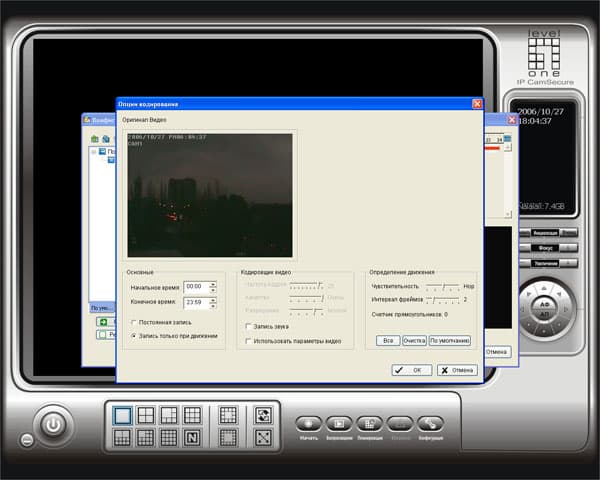Click scrollbar up arrow in background window
Viewport: 600px width, 480px height.
coord(507,147)
